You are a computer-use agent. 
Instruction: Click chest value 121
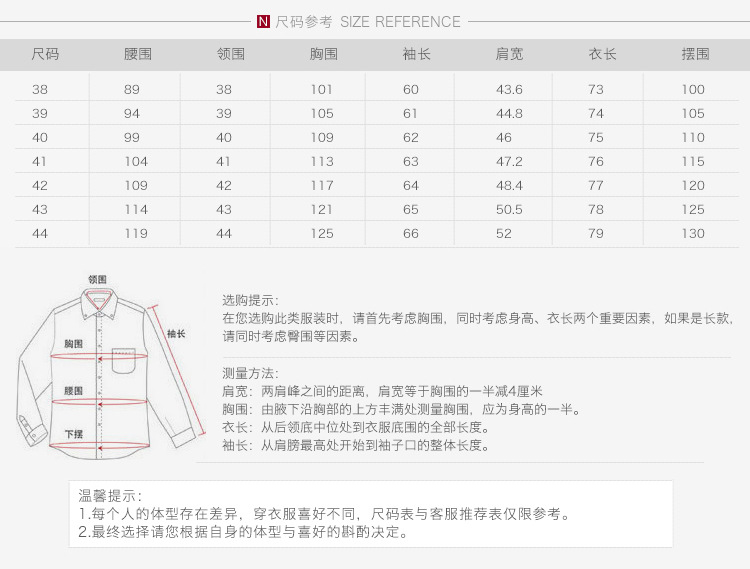(321, 209)
